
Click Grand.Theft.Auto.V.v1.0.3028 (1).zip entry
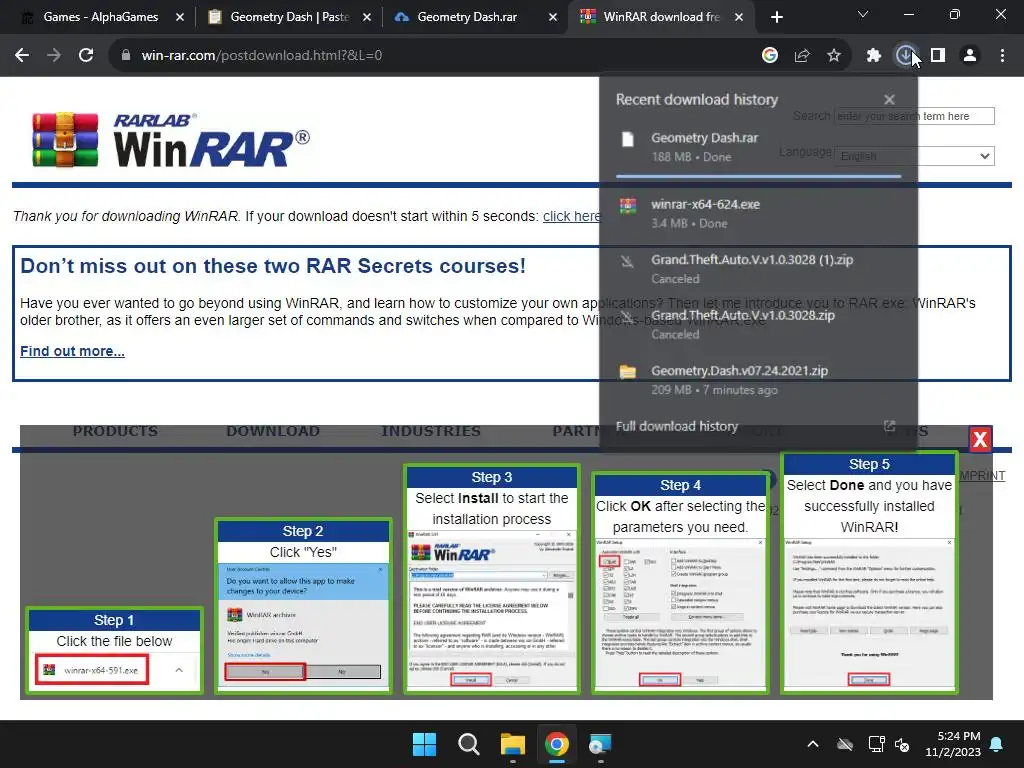(x=758, y=269)
